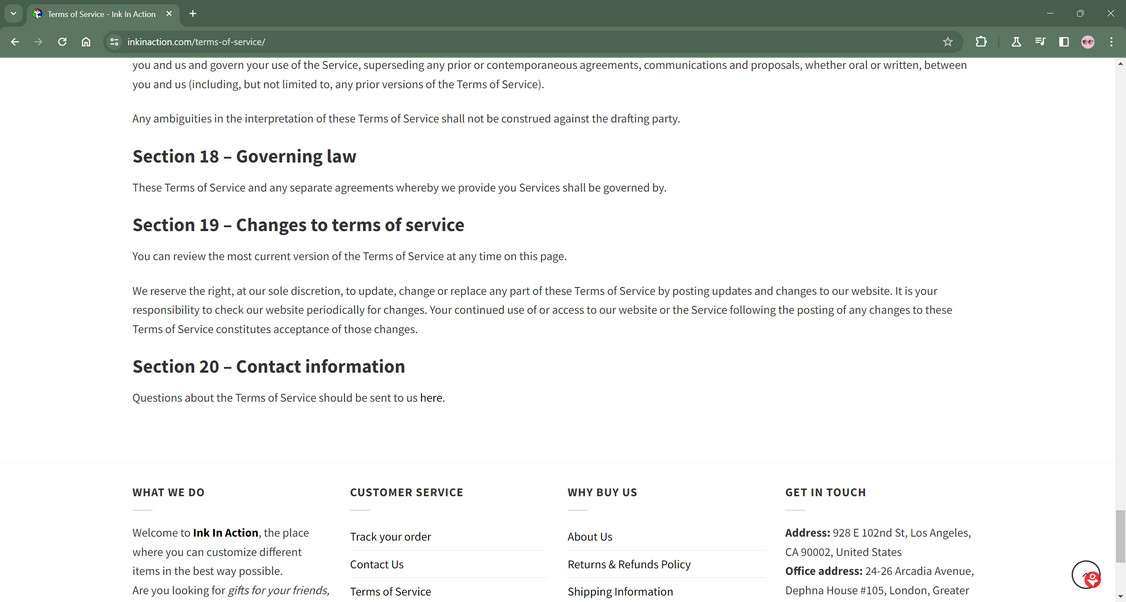This screenshot has width=1126, height=602.
Task: Click the back navigation arrow
Action: (x=14, y=42)
